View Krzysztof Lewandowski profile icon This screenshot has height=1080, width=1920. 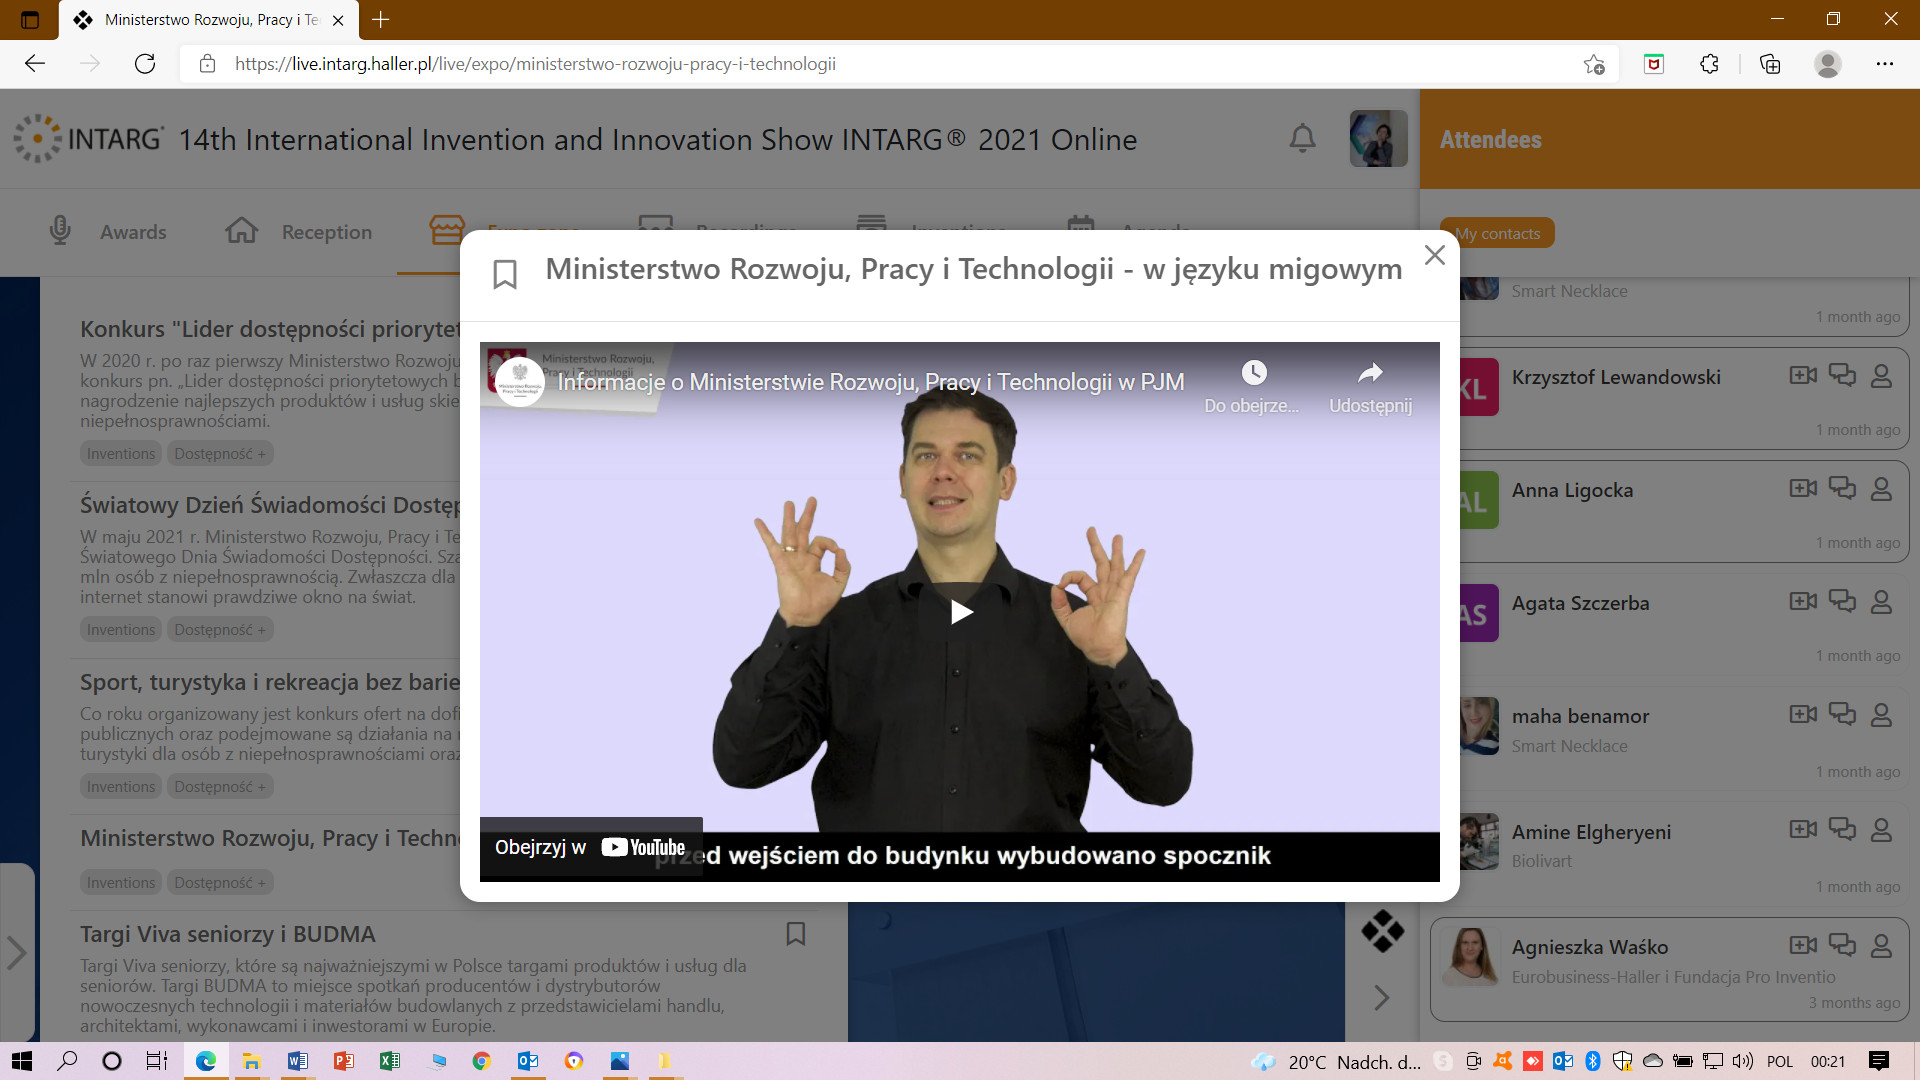click(x=1881, y=376)
